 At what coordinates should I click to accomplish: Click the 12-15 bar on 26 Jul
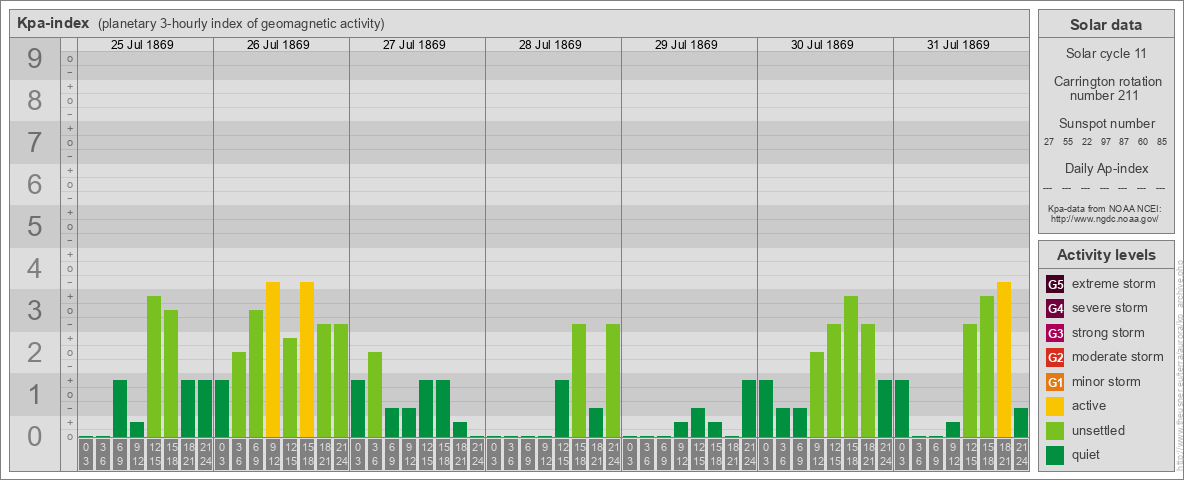290,388
